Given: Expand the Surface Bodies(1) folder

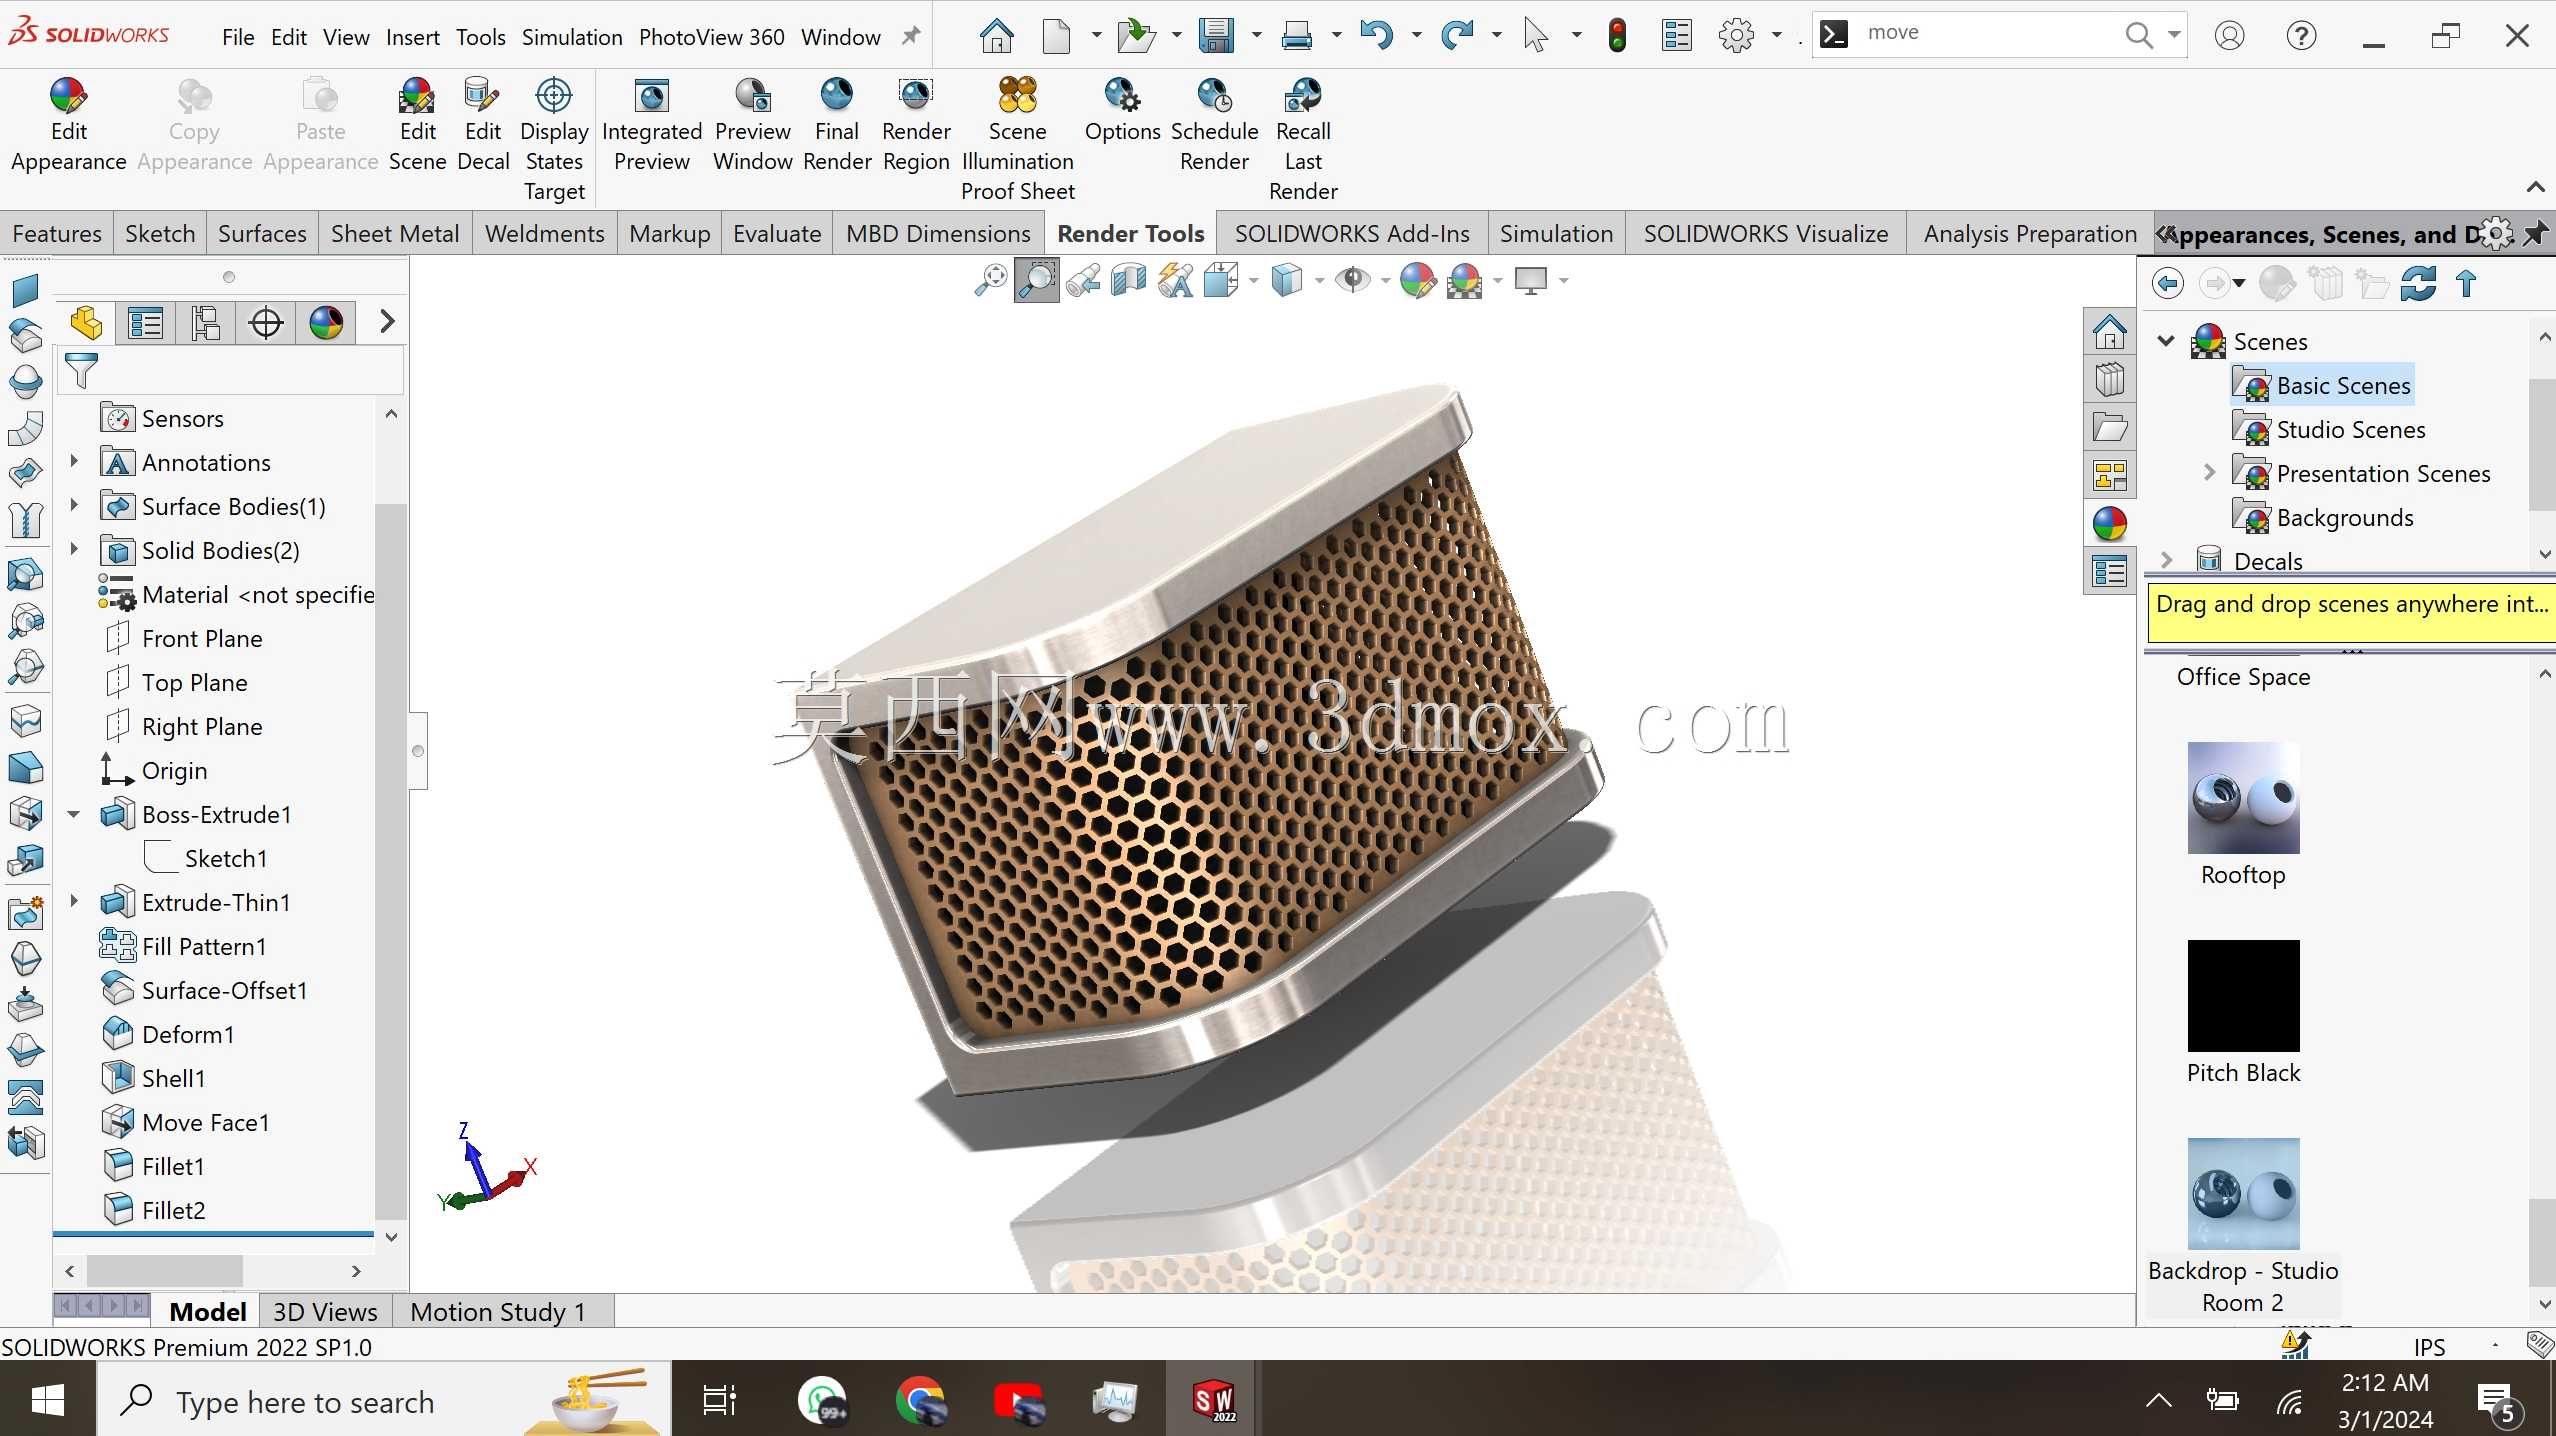Looking at the screenshot, I should pyautogui.click(x=74, y=505).
